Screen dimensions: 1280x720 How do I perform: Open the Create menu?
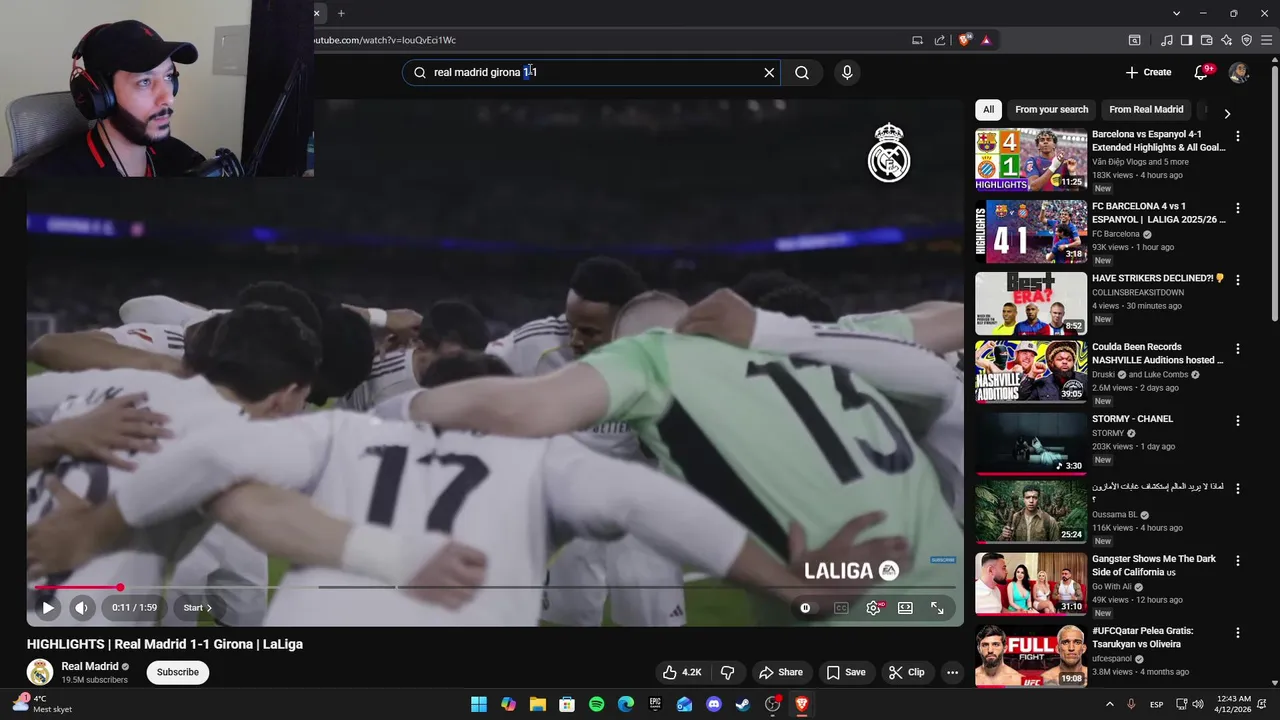1148,72
